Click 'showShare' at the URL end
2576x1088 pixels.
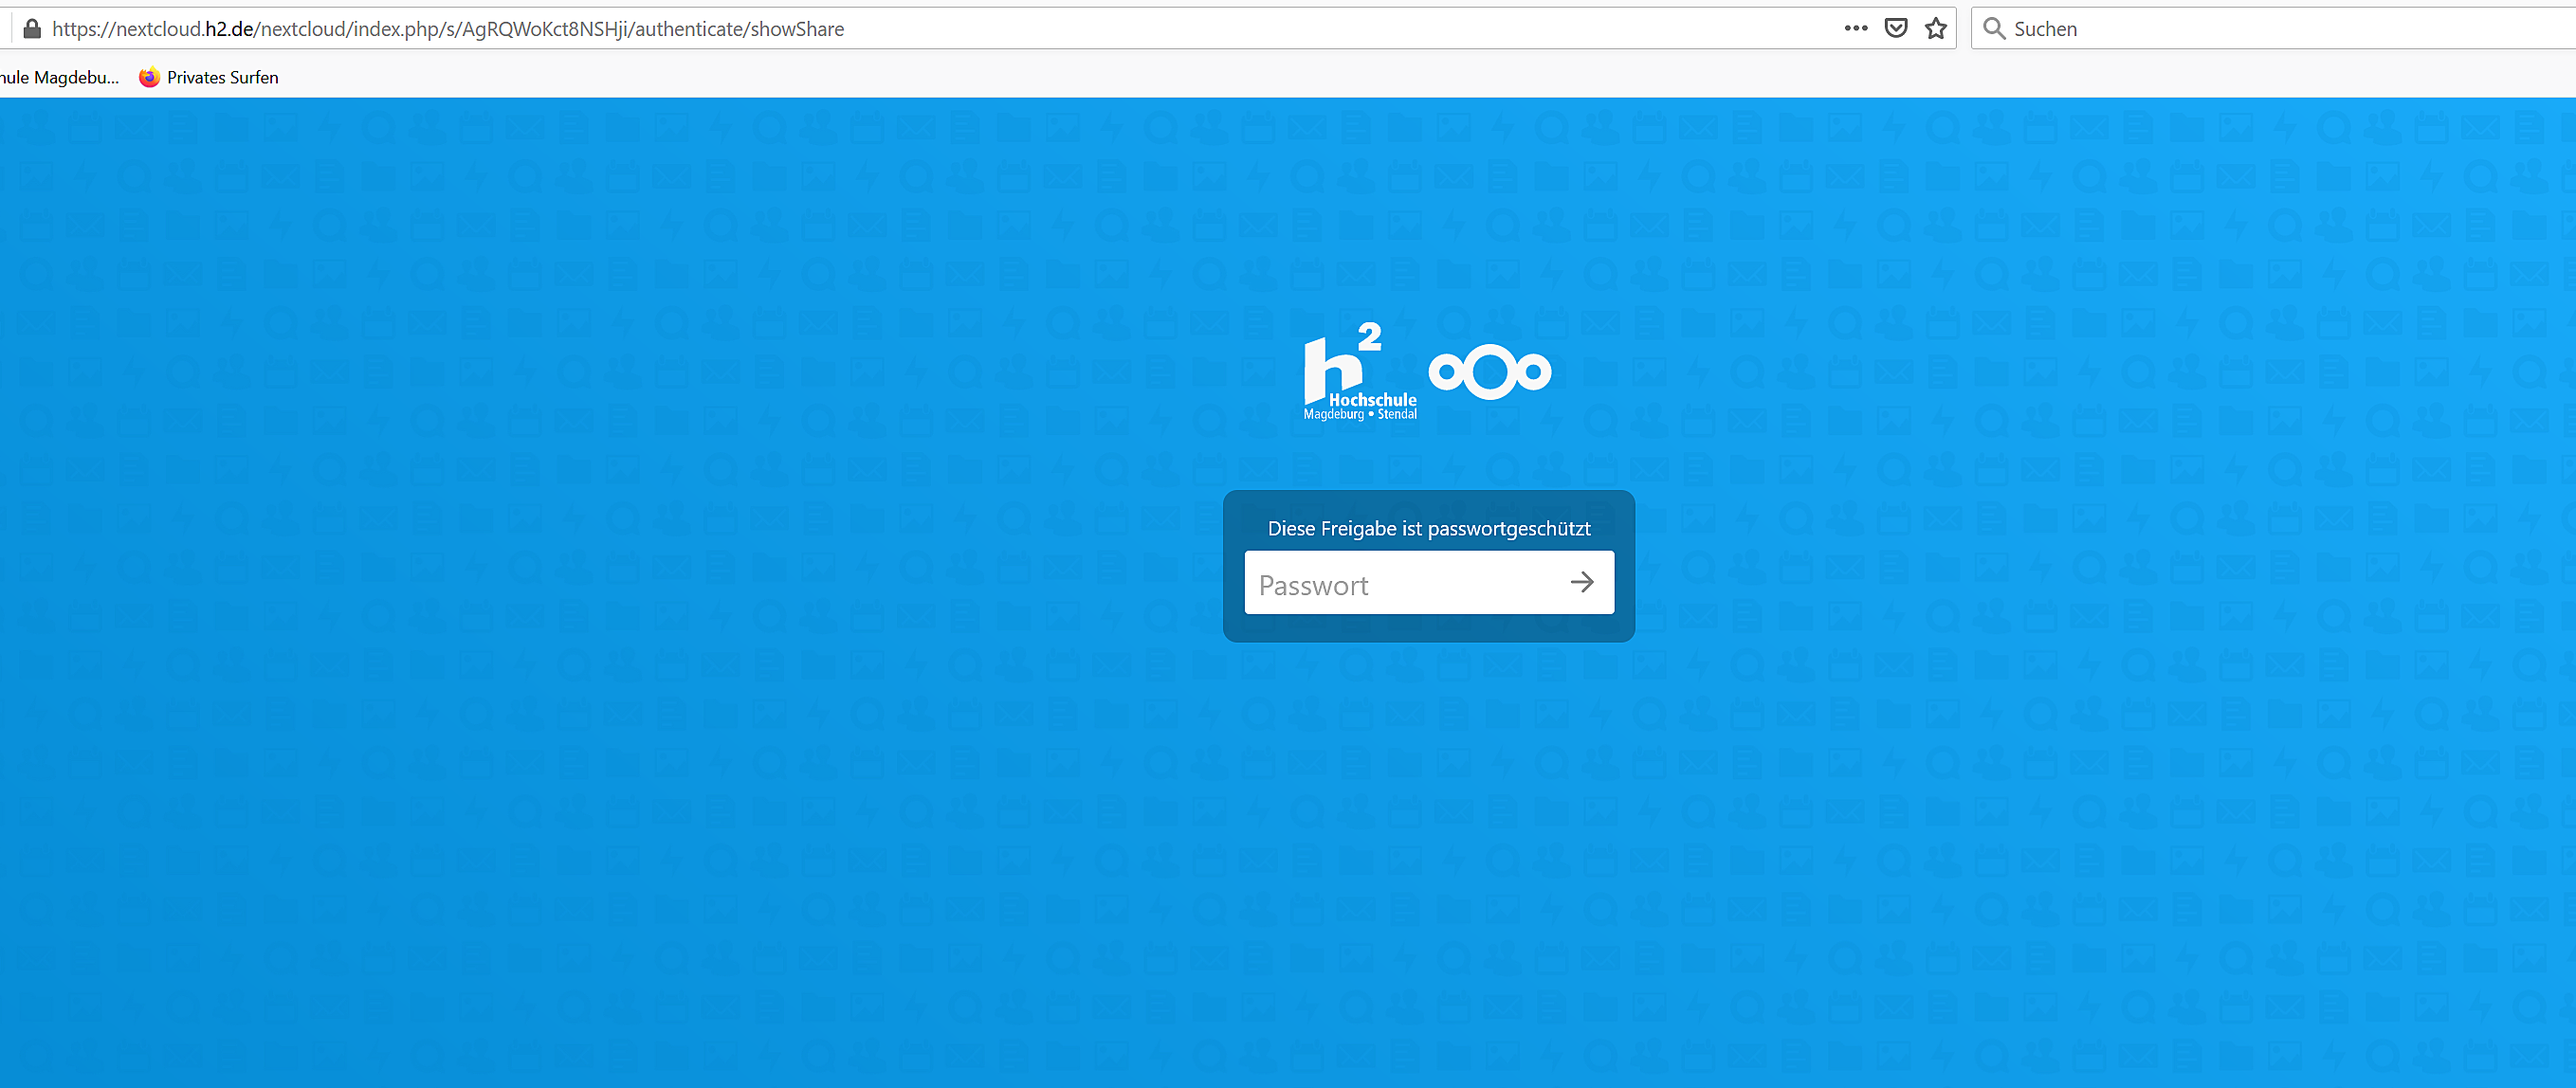tap(797, 29)
